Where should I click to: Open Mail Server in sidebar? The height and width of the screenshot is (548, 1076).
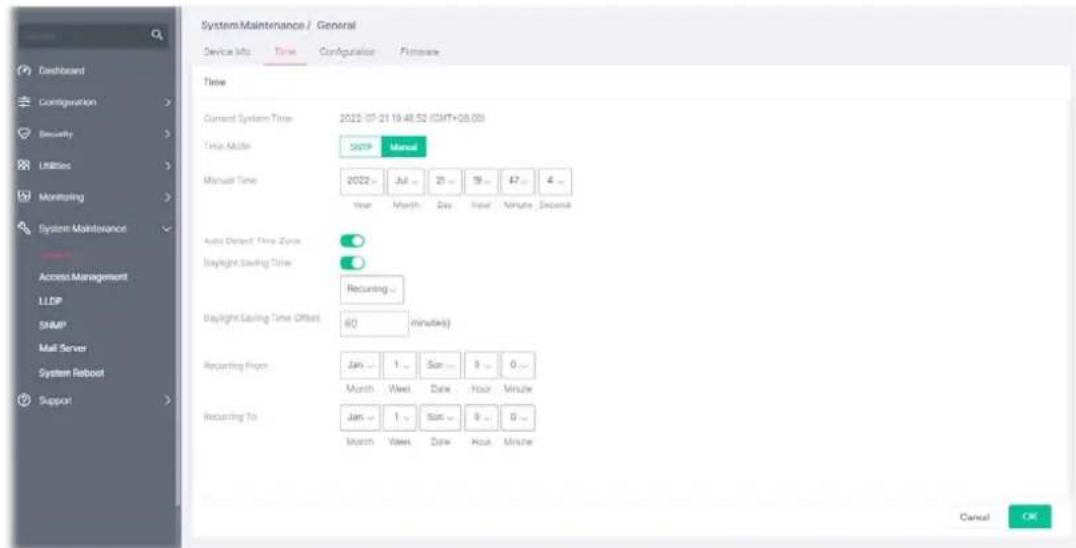(62, 348)
